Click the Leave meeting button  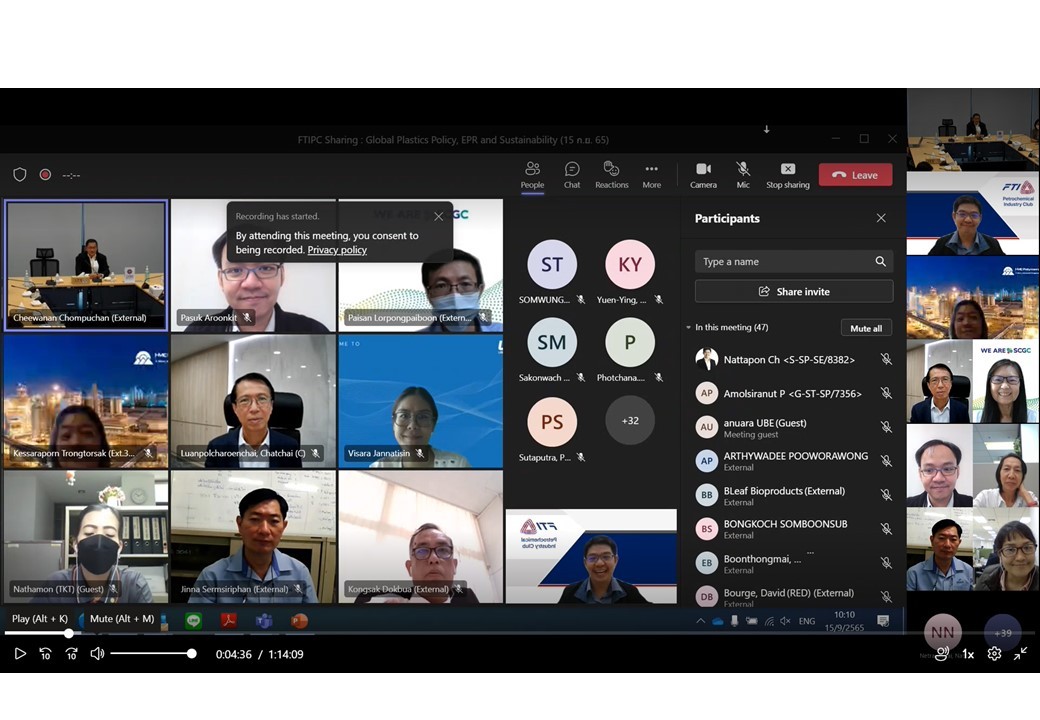[x=855, y=175]
